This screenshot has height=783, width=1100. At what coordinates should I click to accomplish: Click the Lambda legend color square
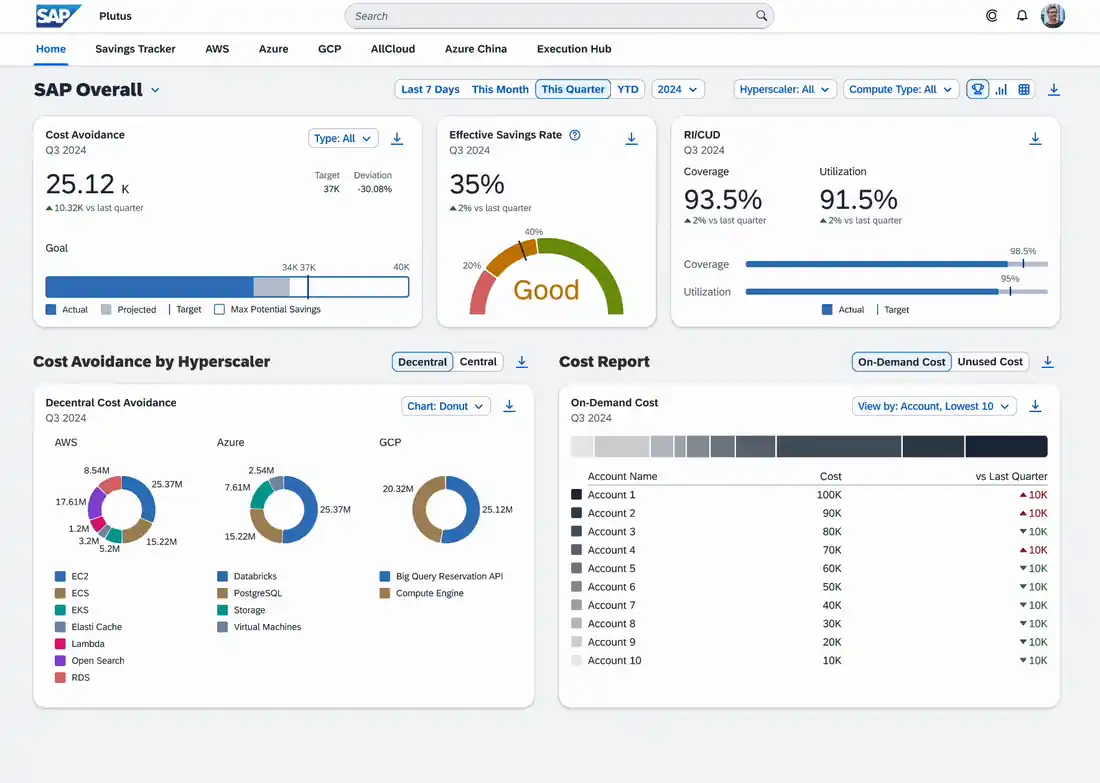[60, 643]
